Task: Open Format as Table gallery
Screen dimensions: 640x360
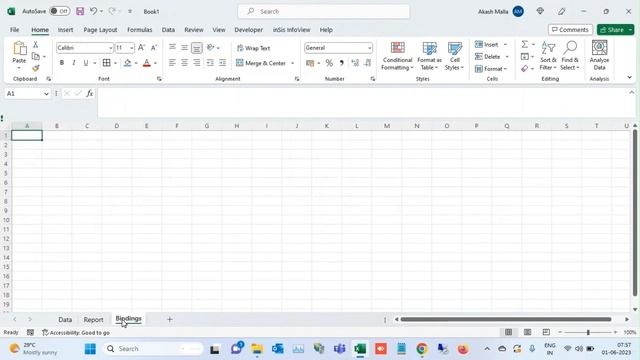Action: click(x=429, y=56)
